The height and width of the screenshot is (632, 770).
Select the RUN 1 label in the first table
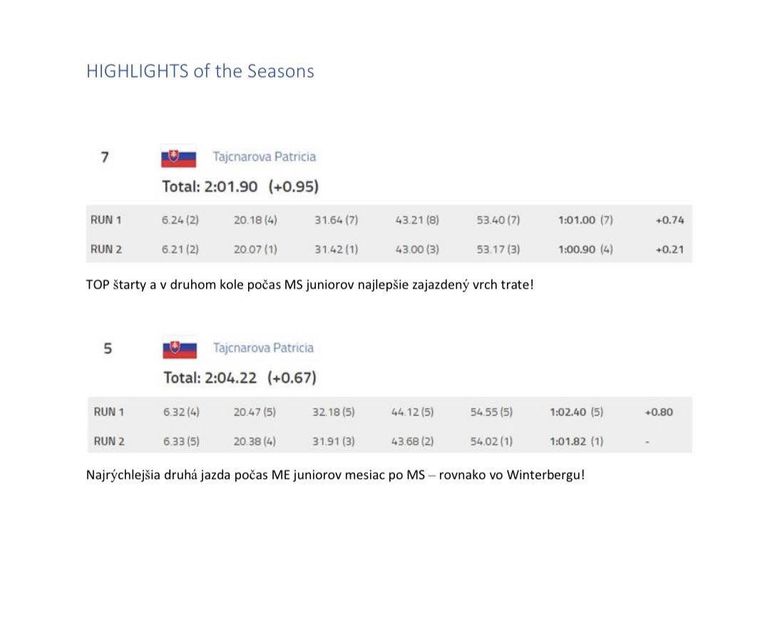click(106, 220)
